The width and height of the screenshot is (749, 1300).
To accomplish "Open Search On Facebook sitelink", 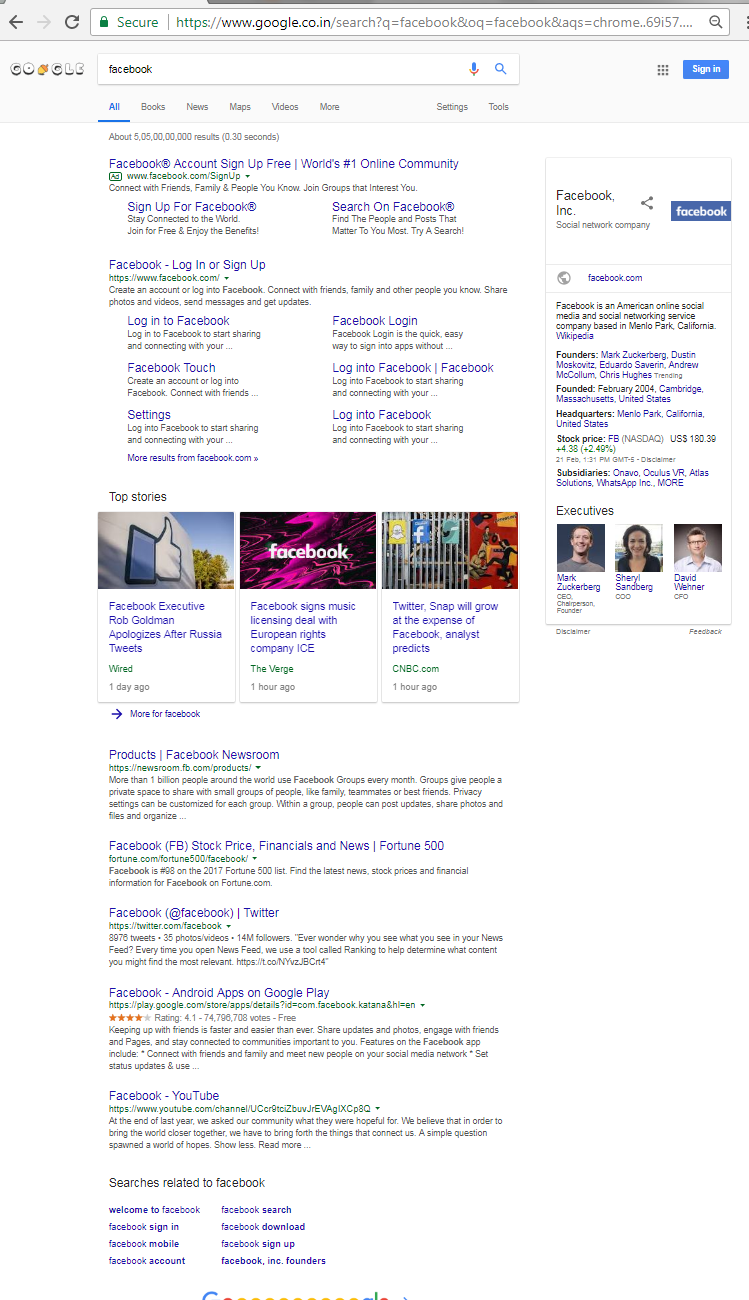I will [393, 207].
